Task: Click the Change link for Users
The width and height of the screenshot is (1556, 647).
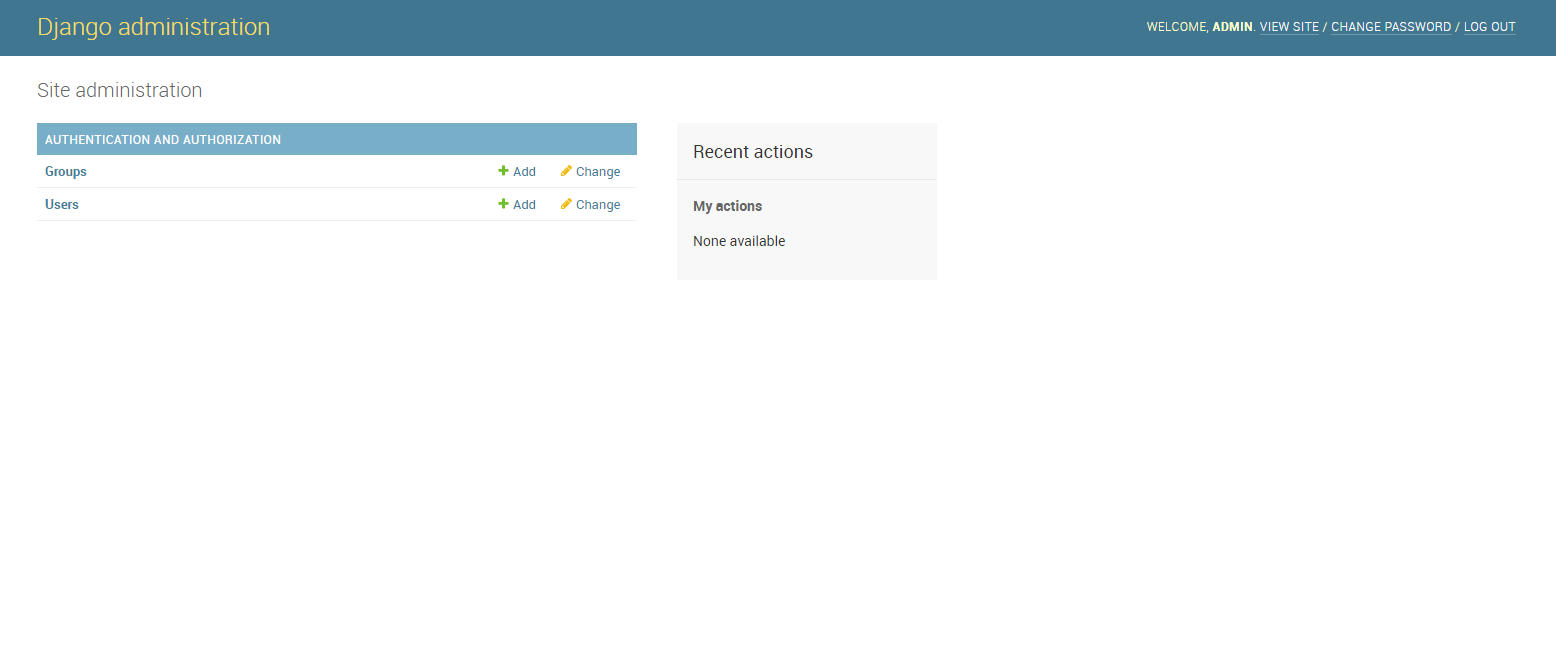Action: pos(598,205)
